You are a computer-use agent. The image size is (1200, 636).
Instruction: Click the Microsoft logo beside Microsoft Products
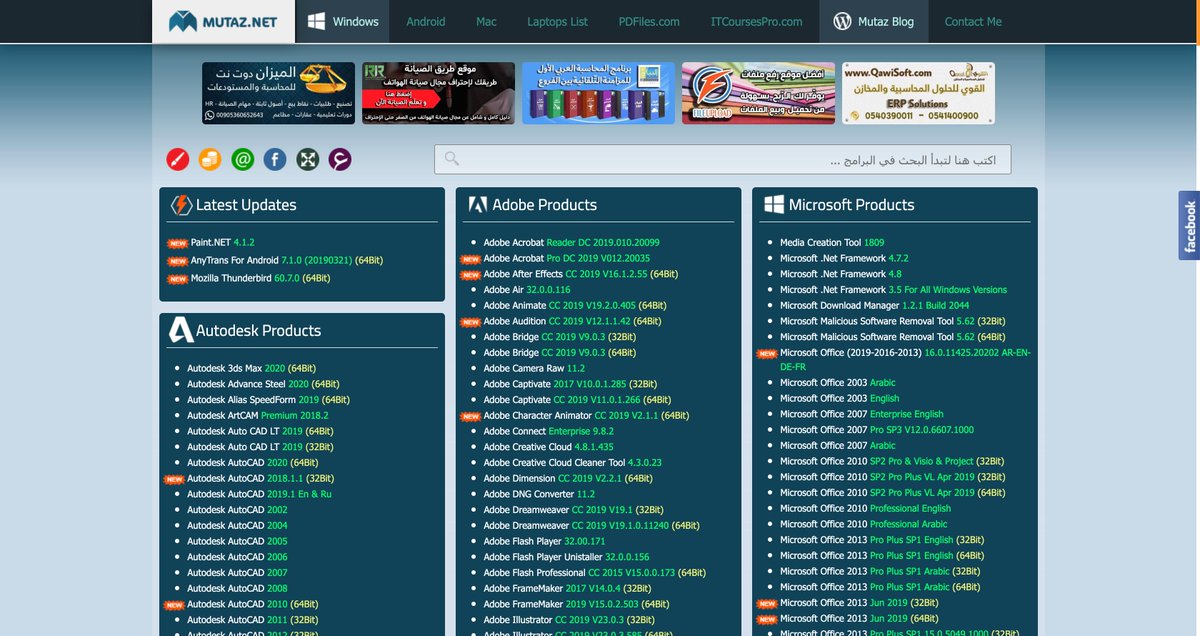[773, 205]
